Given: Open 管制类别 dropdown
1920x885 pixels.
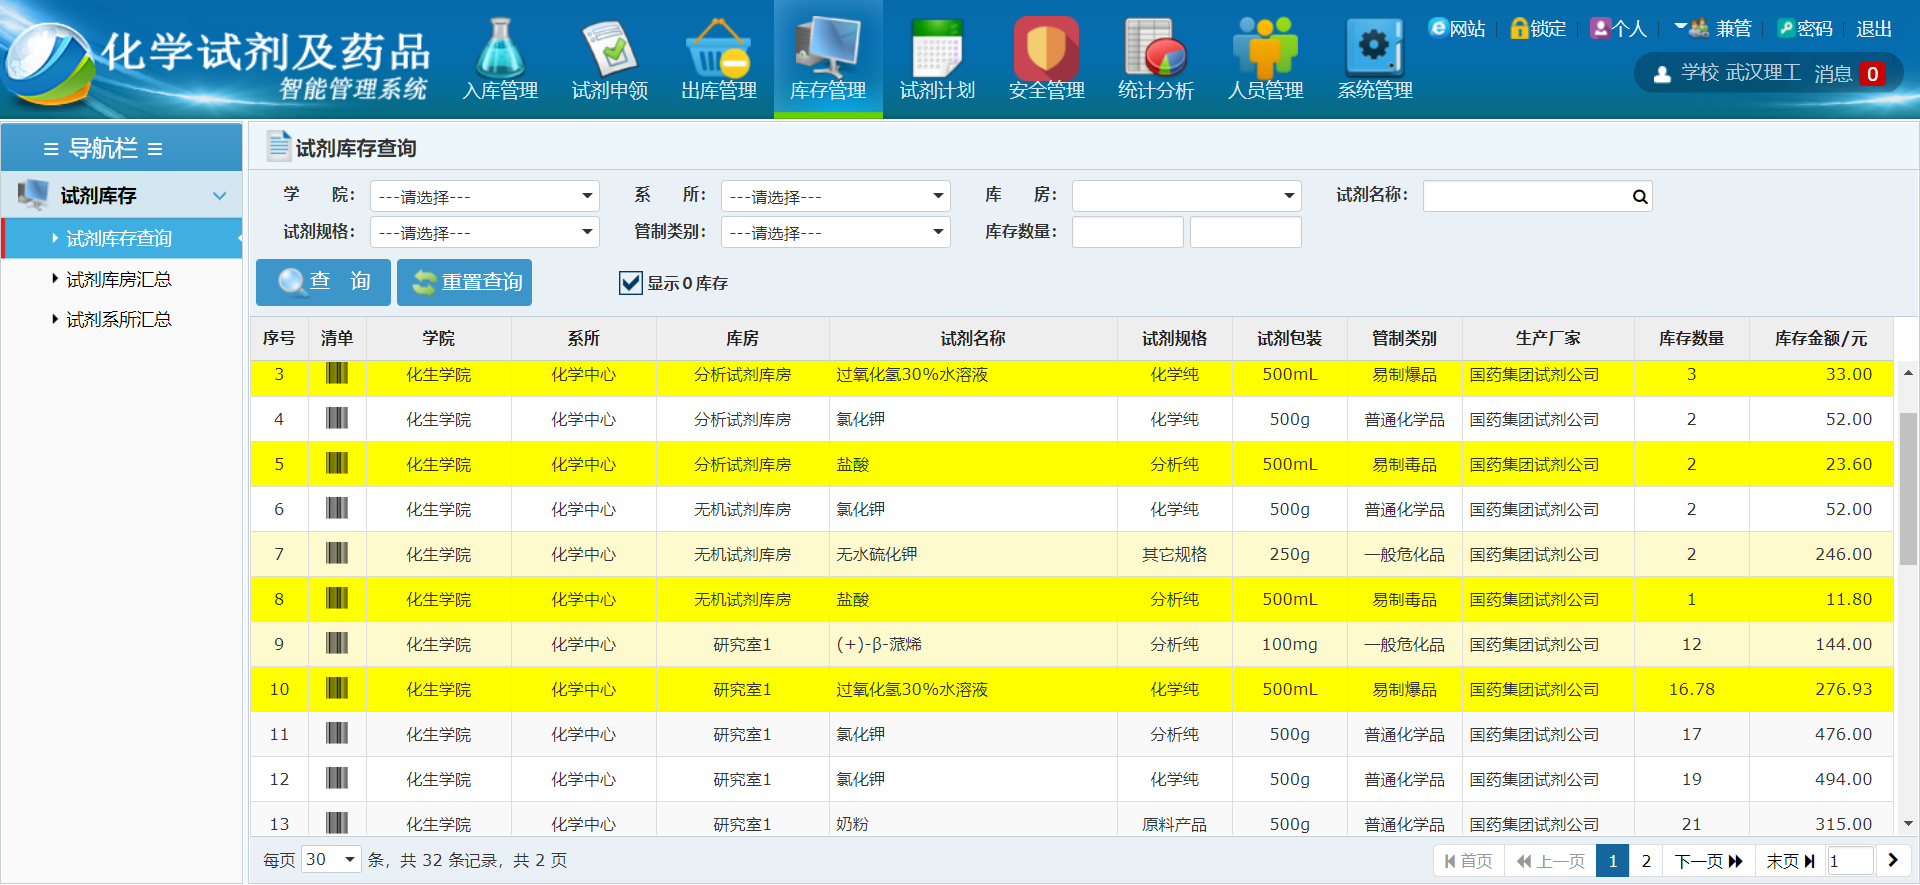Looking at the screenshot, I should [x=836, y=232].
